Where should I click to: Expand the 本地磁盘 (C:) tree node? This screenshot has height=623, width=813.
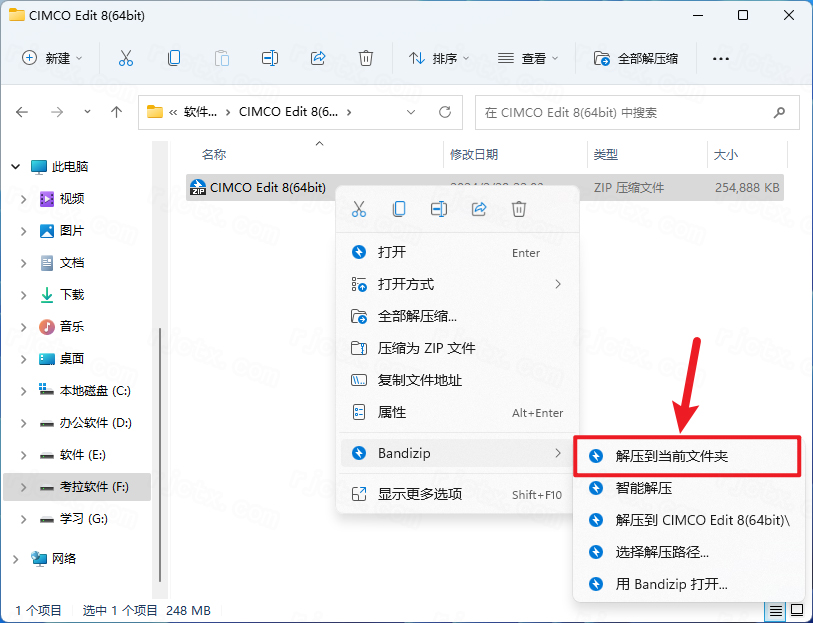(x=23, y=391)
